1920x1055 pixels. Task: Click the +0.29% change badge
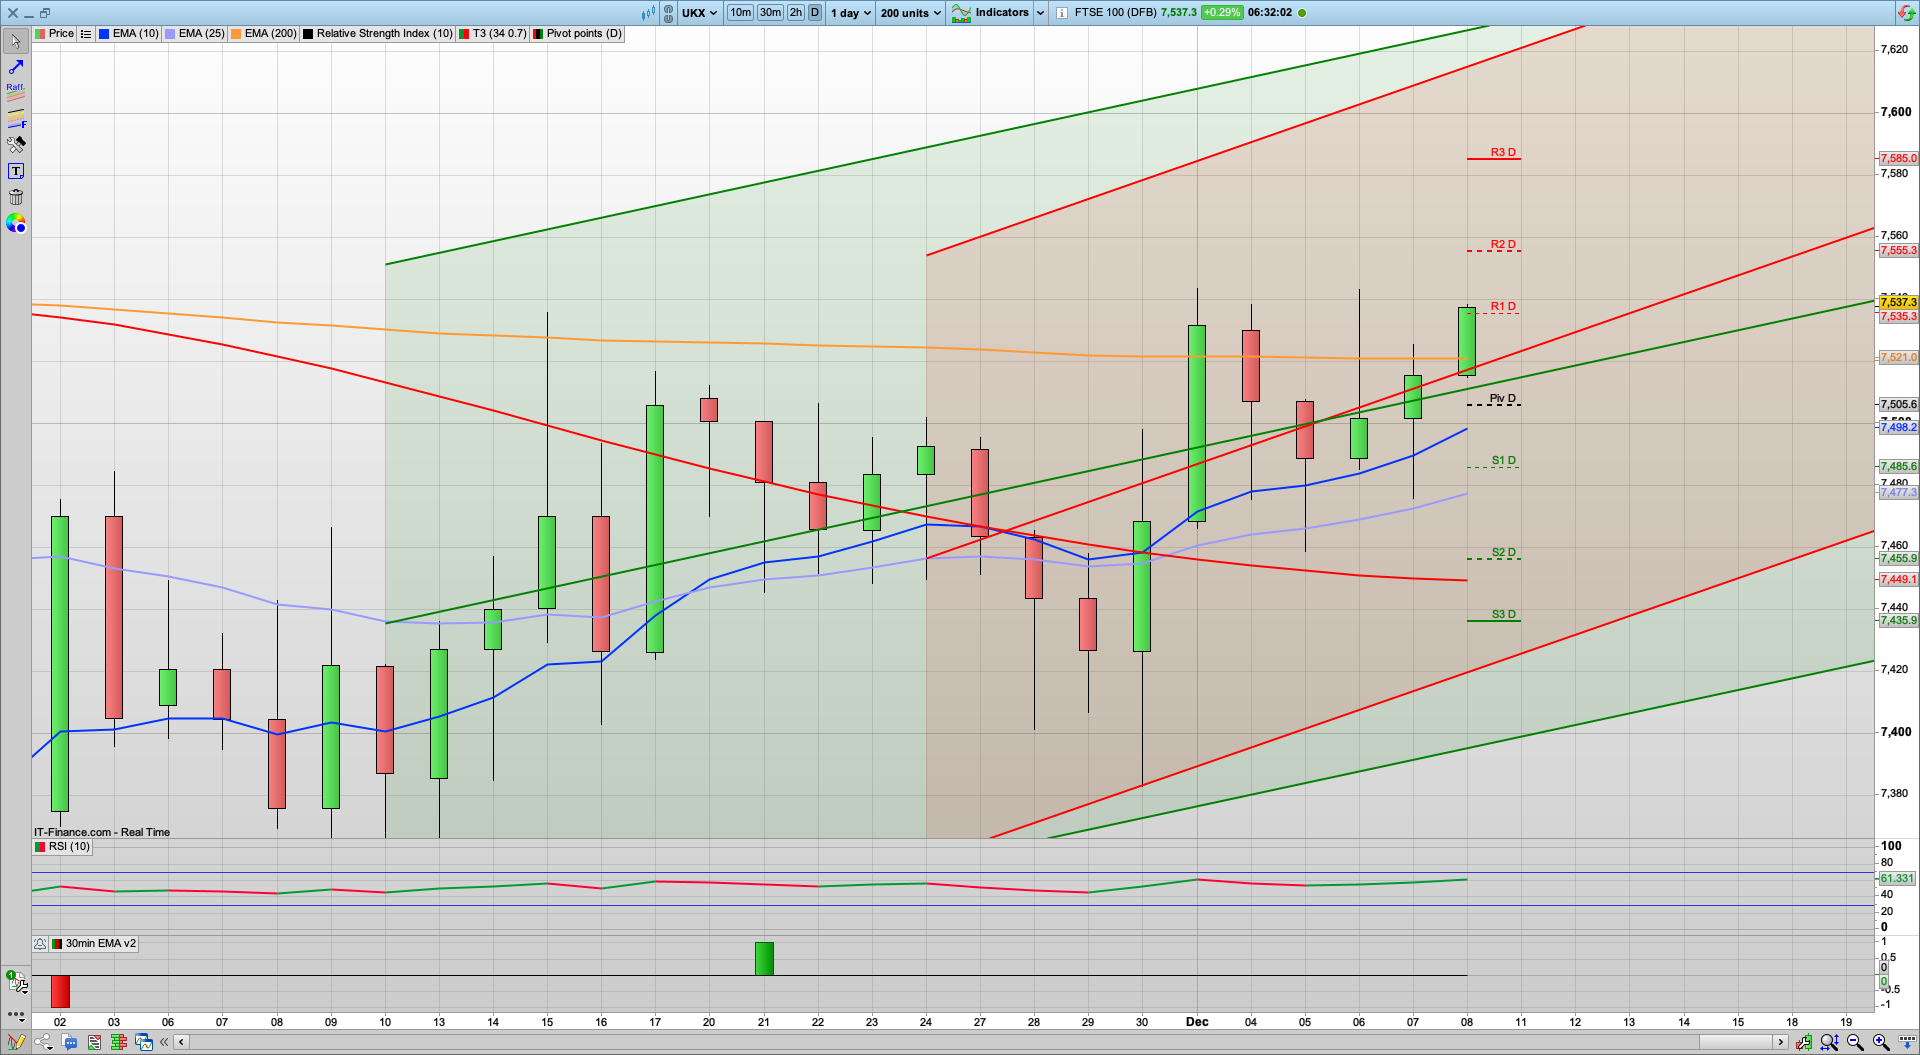pyautogui.click(x=1222, y=13)
